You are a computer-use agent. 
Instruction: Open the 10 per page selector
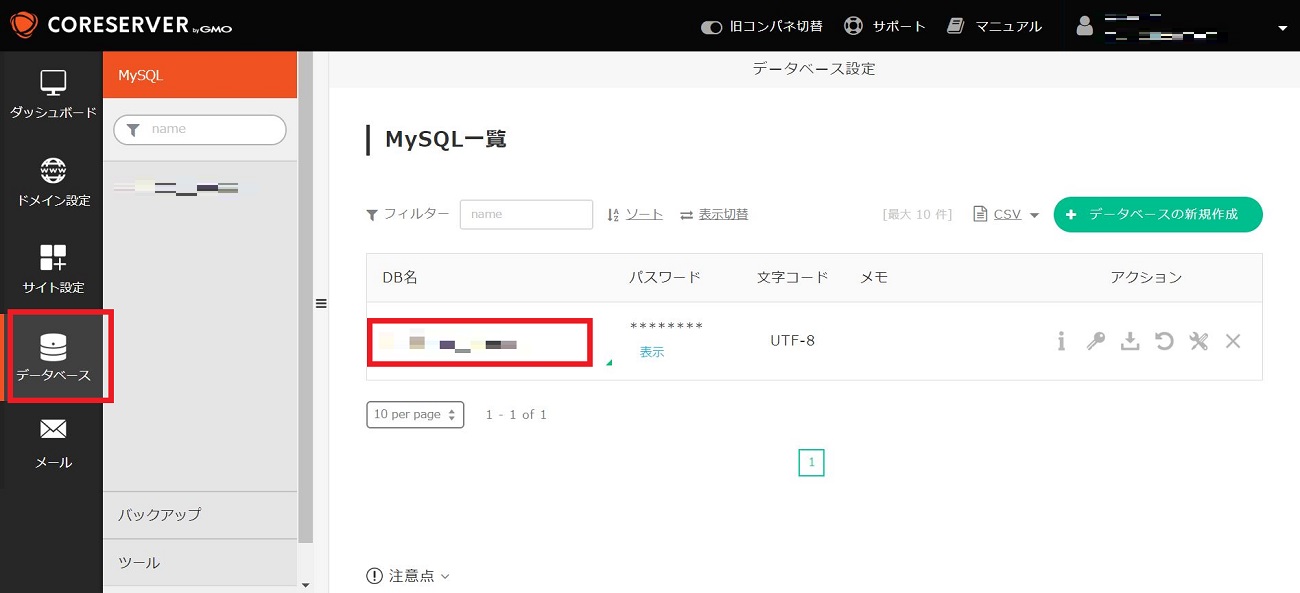tap(415, 415)
